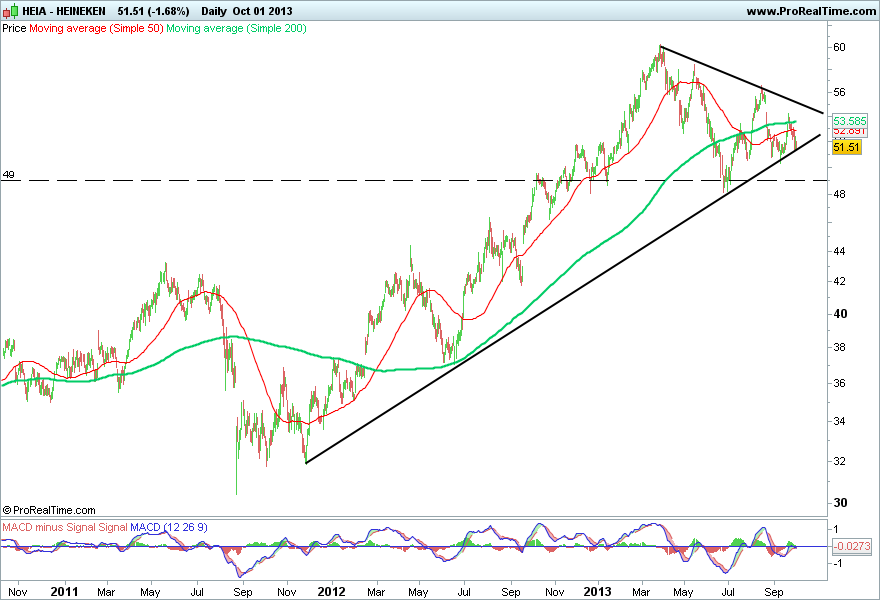Click the bold 30 price axis label

[840, 503]
